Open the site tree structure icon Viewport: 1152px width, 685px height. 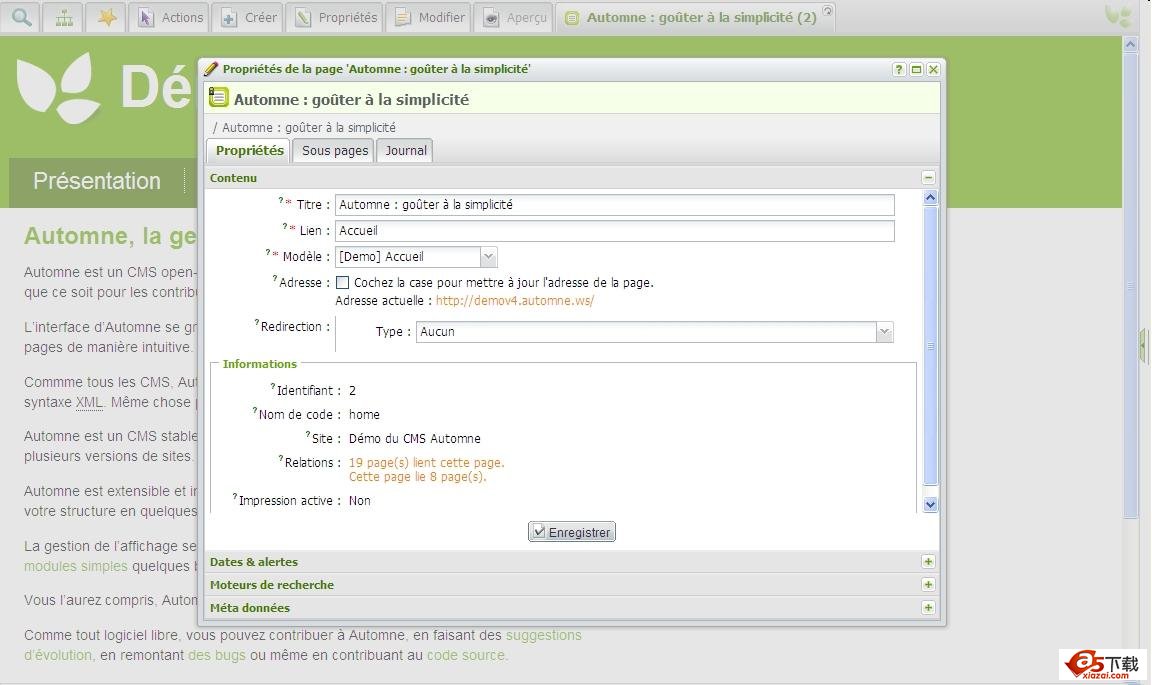pyautogui.click(x=64, y=17)
